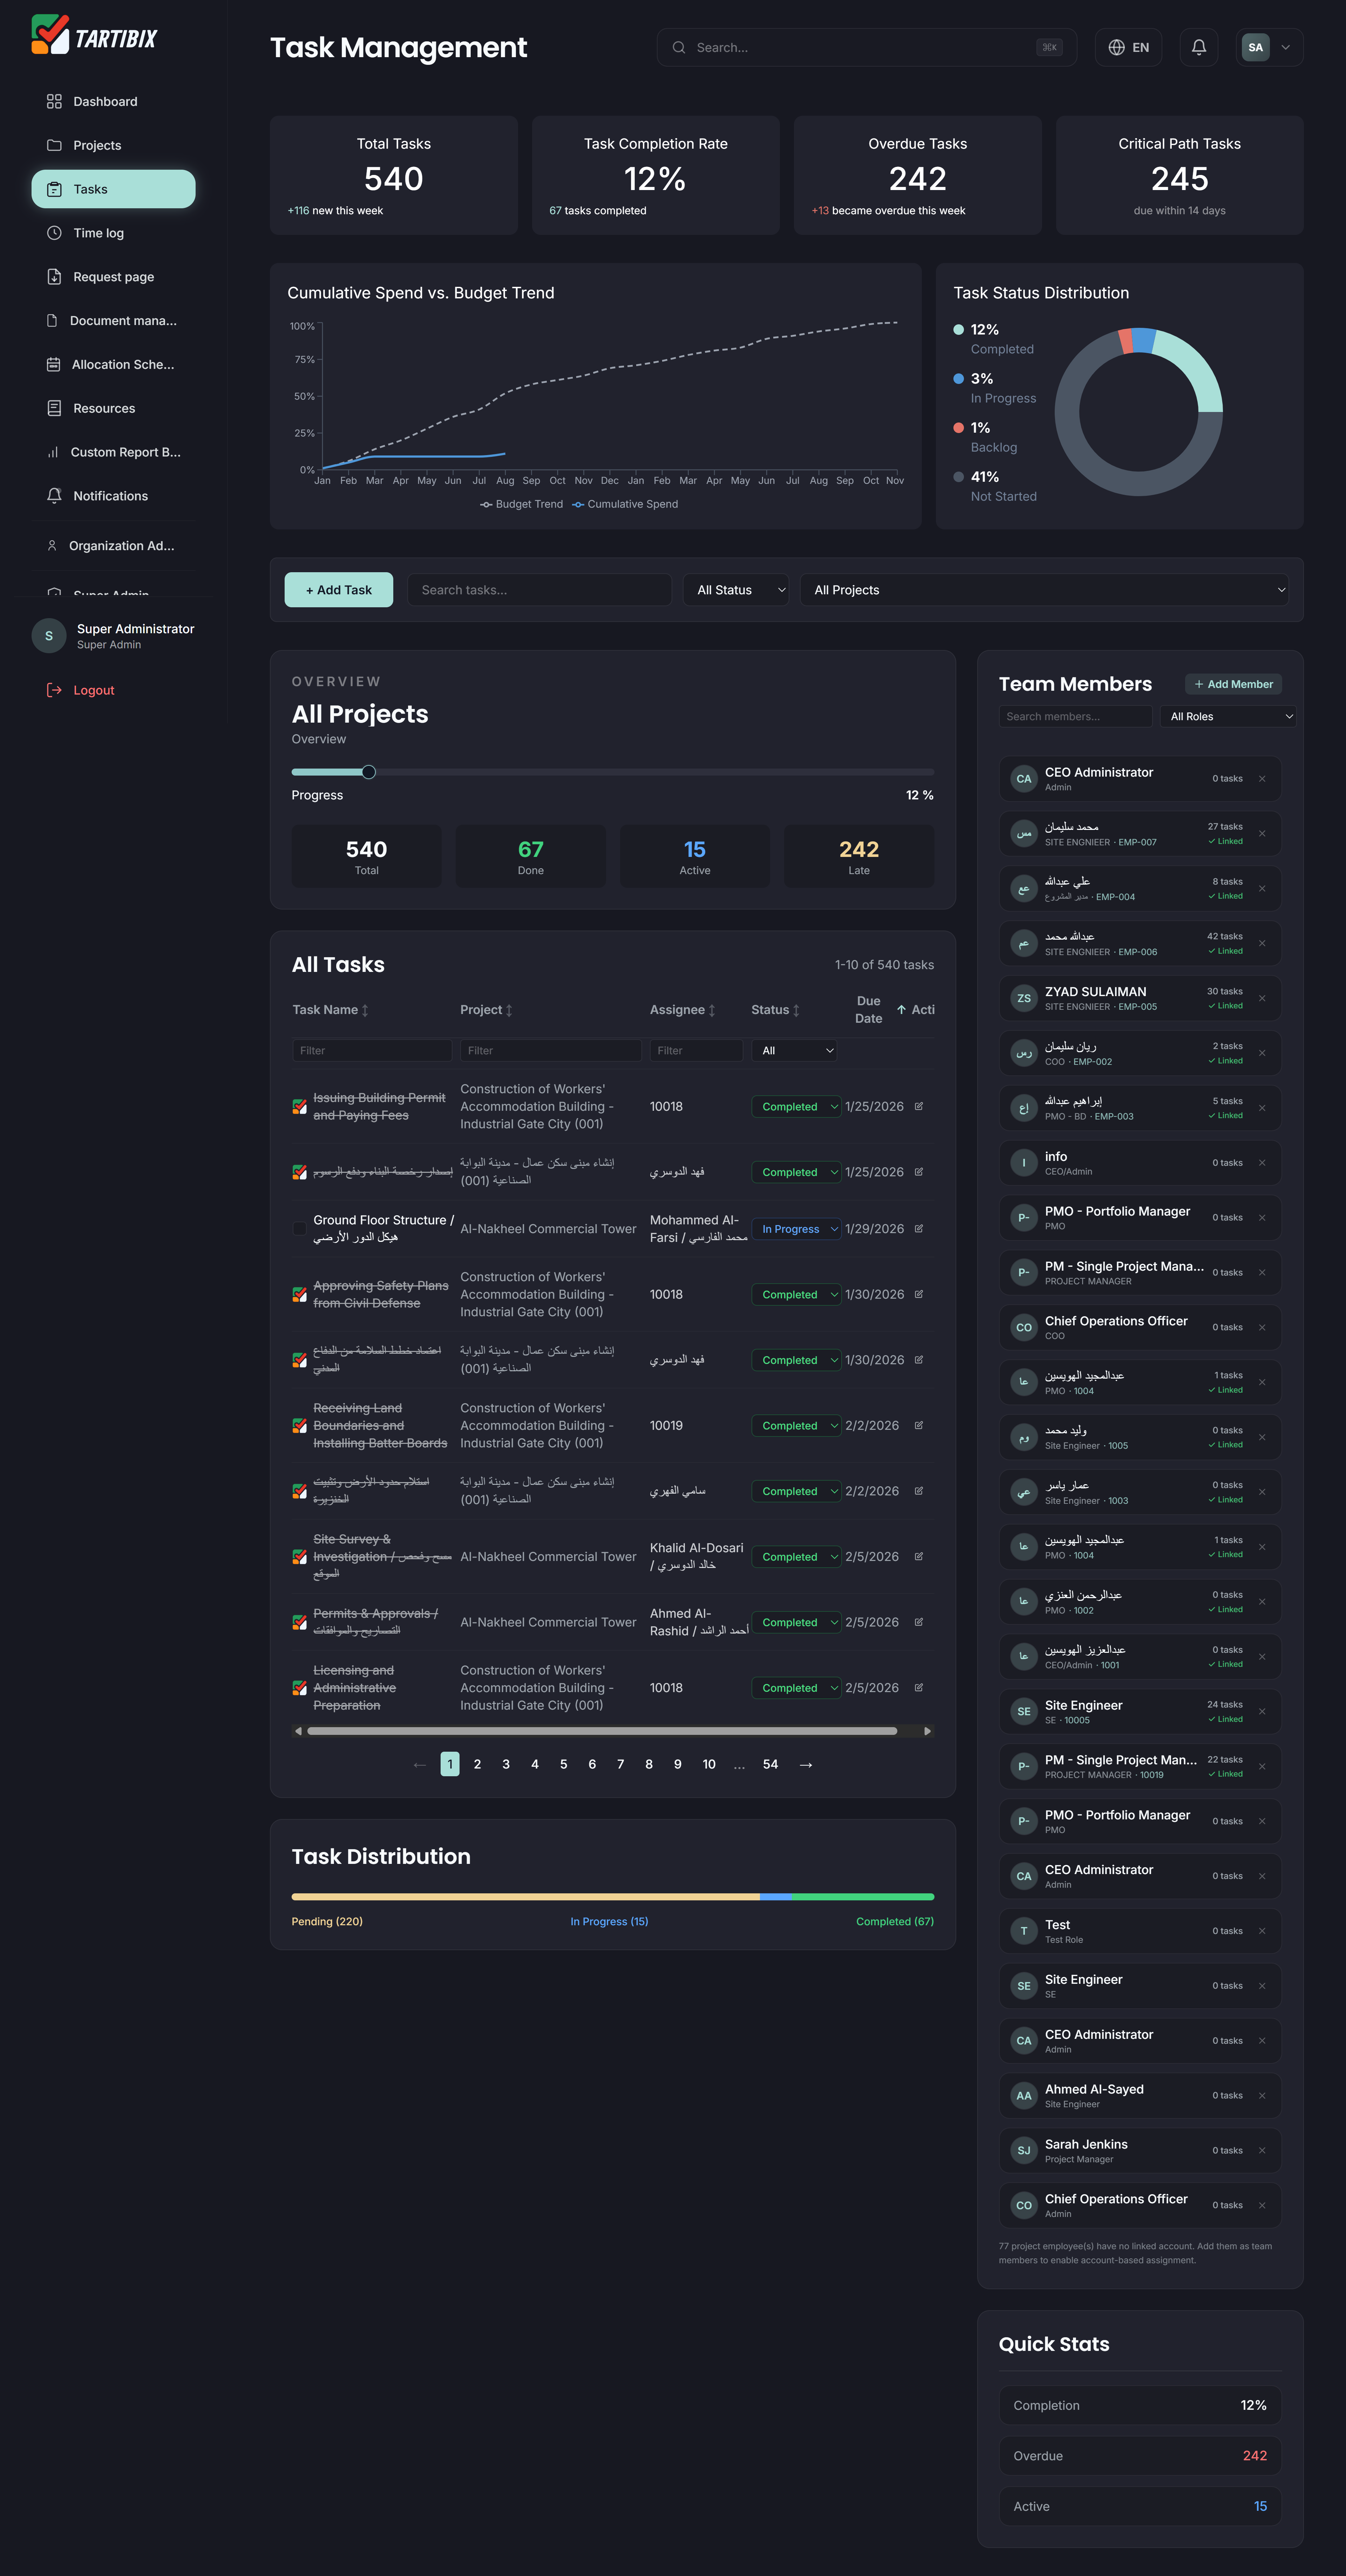1346x2576 pixels.
Task: Change status of Ground Floor Structure task
Action: [796, 1229]
